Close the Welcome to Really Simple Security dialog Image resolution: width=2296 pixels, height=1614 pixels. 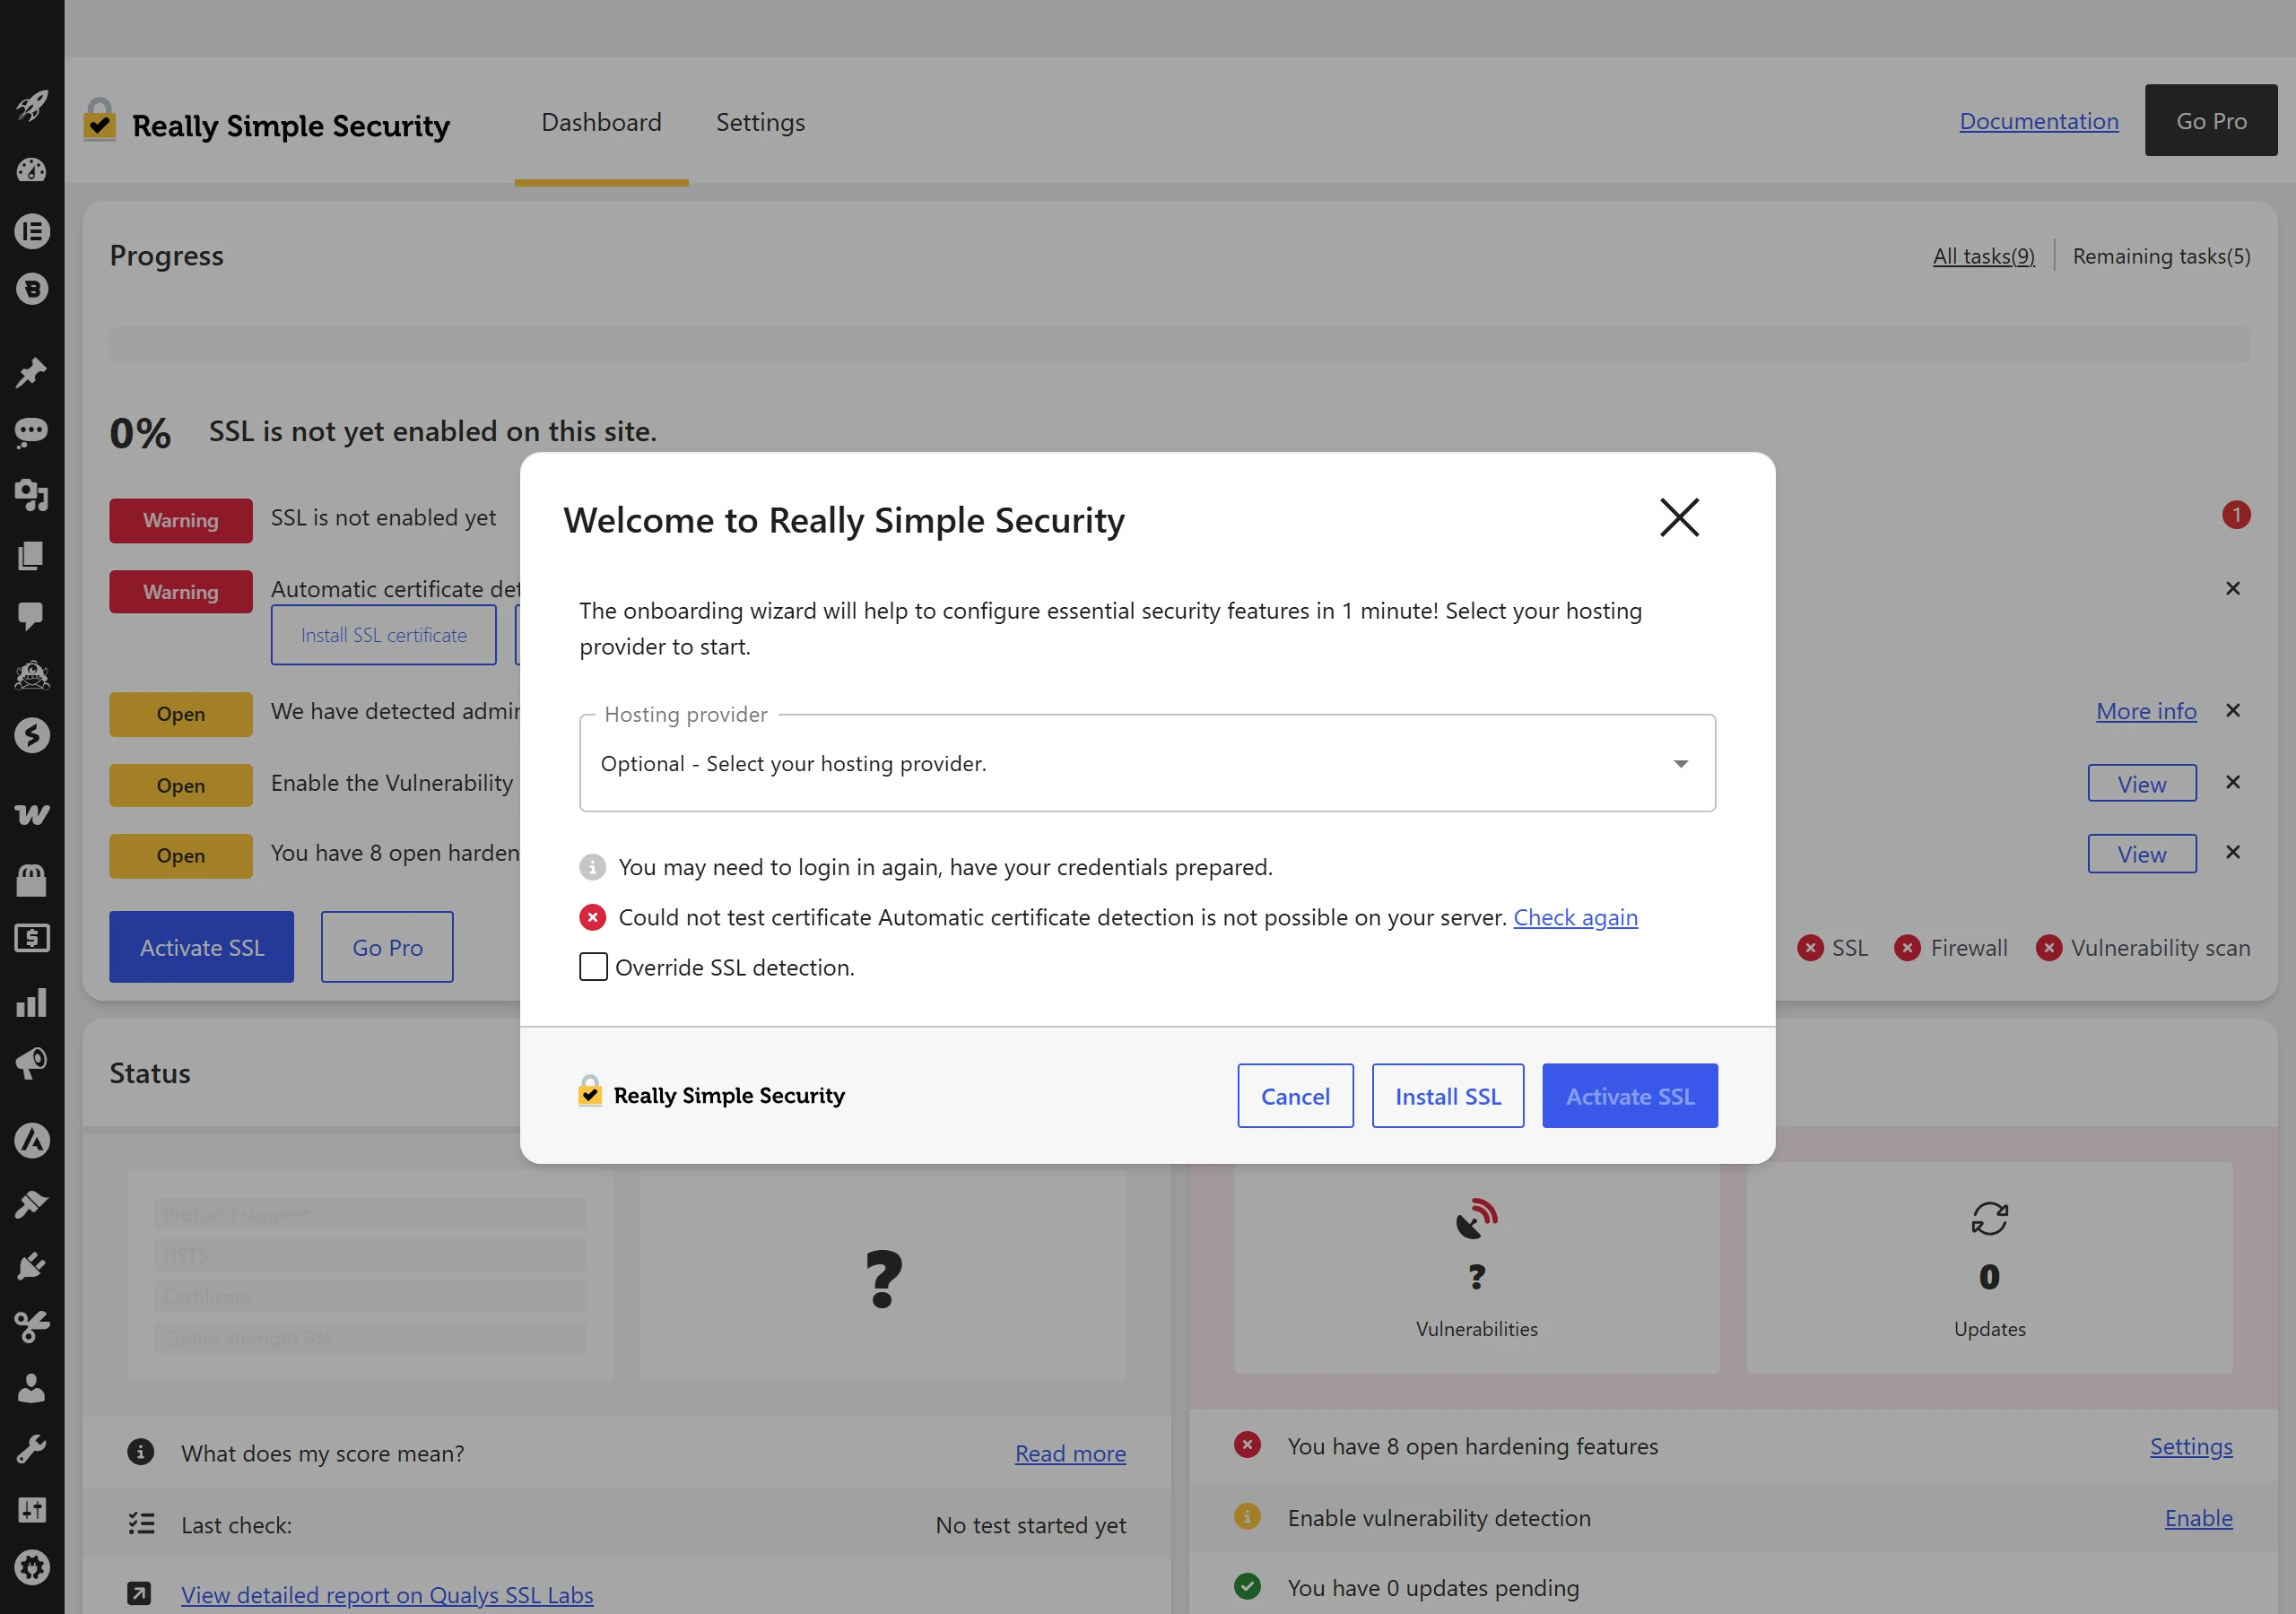(x=1679, y=518)
